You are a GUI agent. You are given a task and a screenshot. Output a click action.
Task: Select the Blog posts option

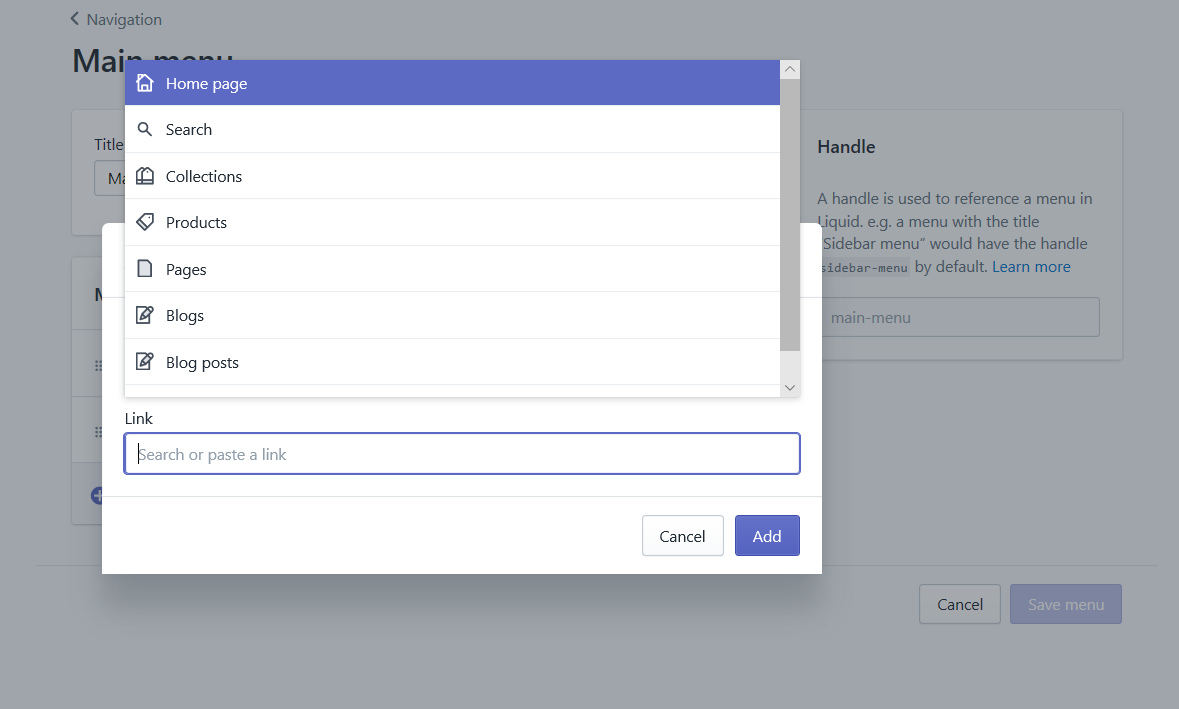(452, 362)
